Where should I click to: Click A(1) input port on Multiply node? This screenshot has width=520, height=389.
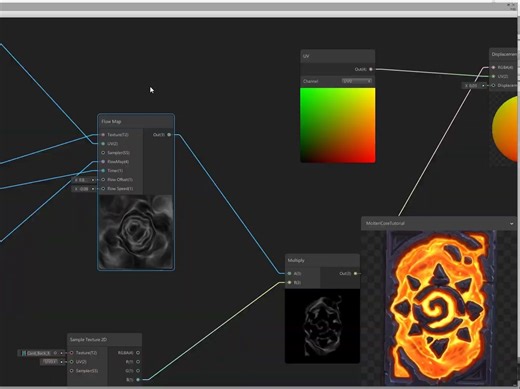pyautogui.click(x=289, y=273)
